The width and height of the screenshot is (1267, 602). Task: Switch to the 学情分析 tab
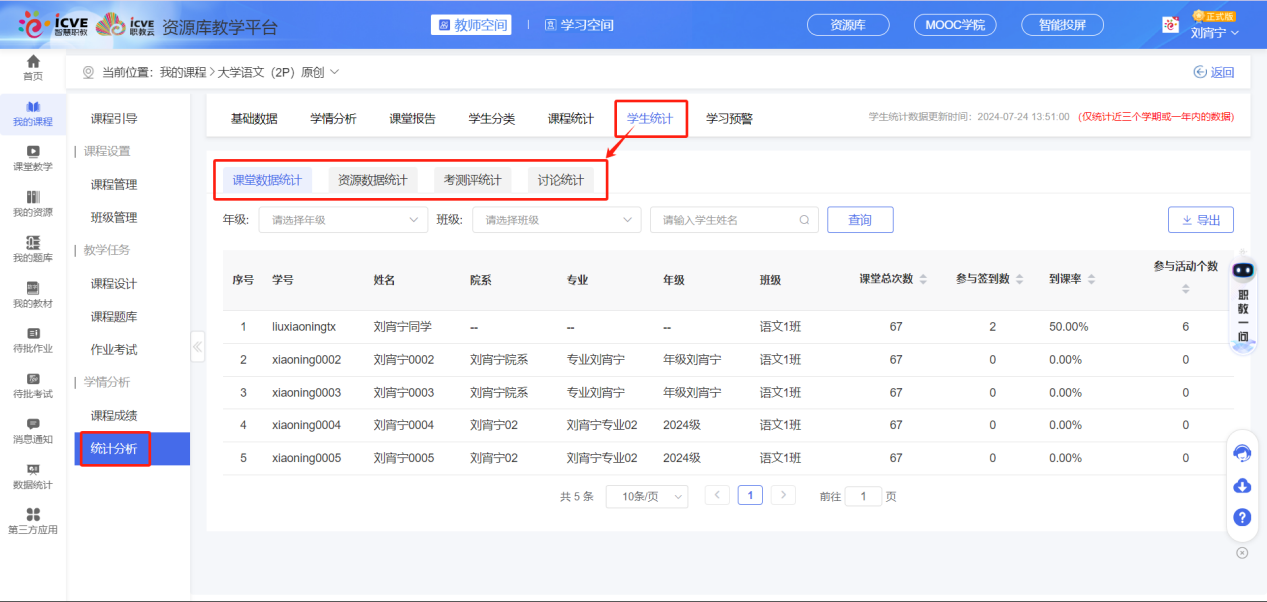332,118
